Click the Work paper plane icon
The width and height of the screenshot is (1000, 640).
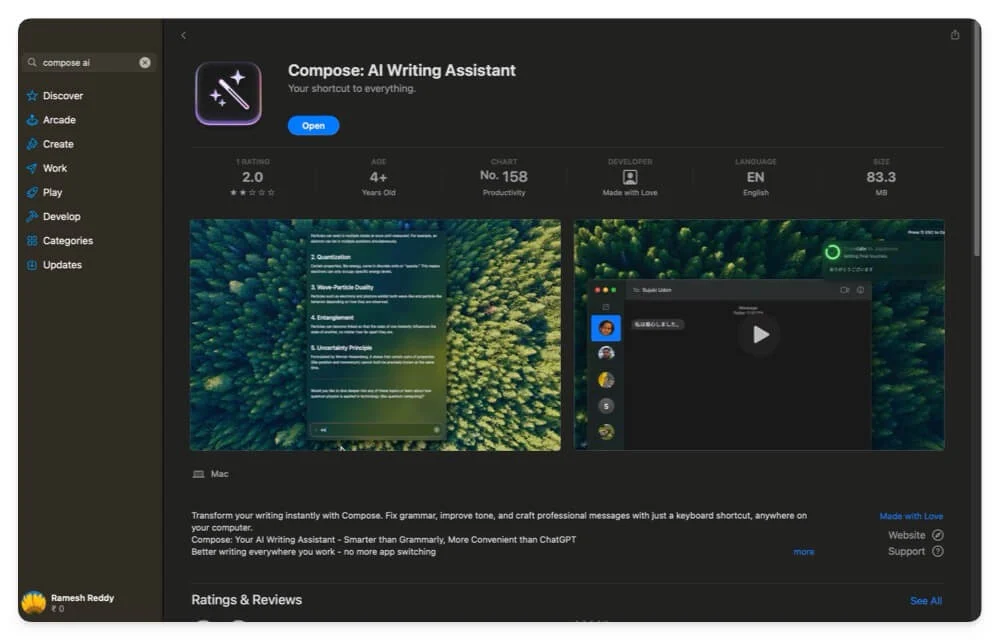coord(32,168)
